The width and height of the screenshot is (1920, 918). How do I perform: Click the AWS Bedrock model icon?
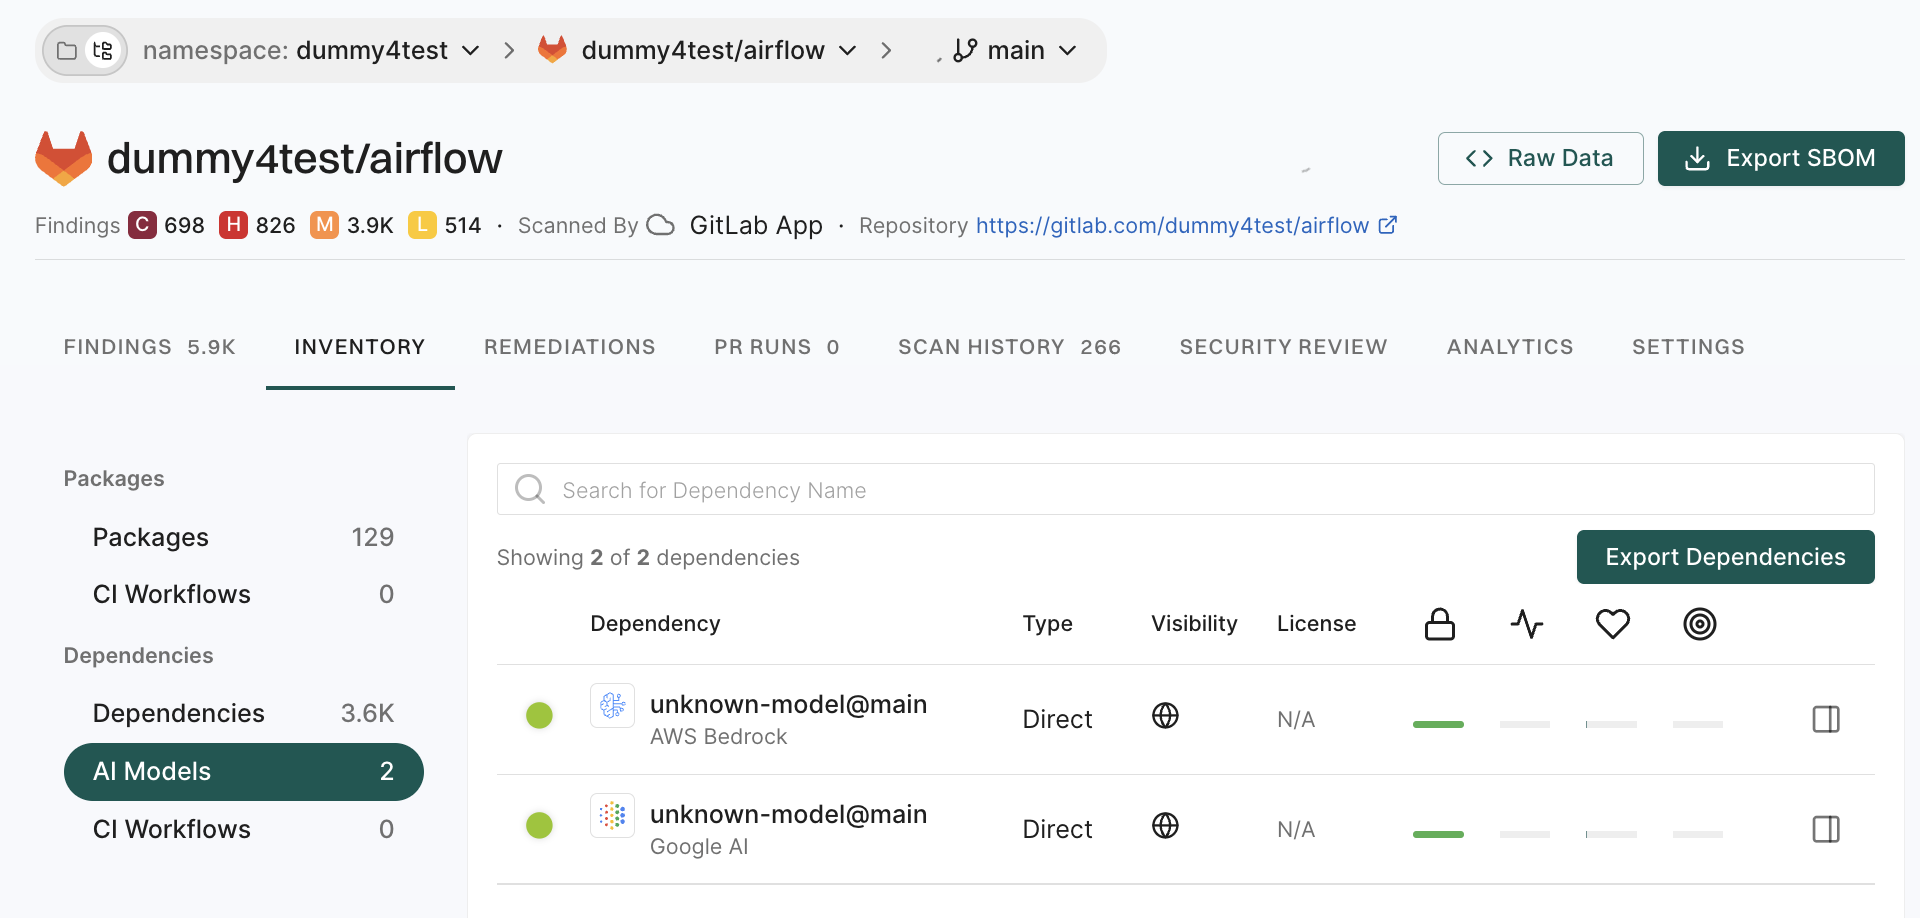(x=612, y=705)
